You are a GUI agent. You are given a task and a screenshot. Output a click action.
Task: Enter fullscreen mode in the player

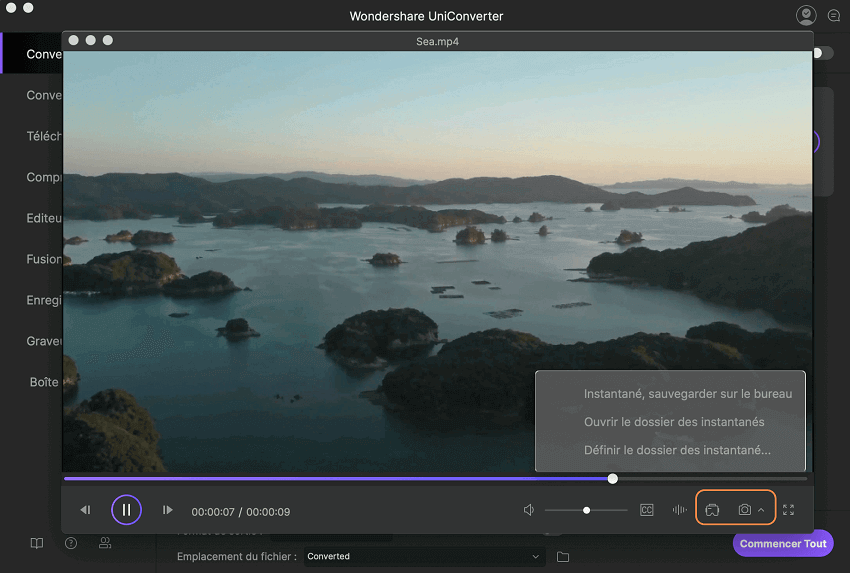point(788,510)
